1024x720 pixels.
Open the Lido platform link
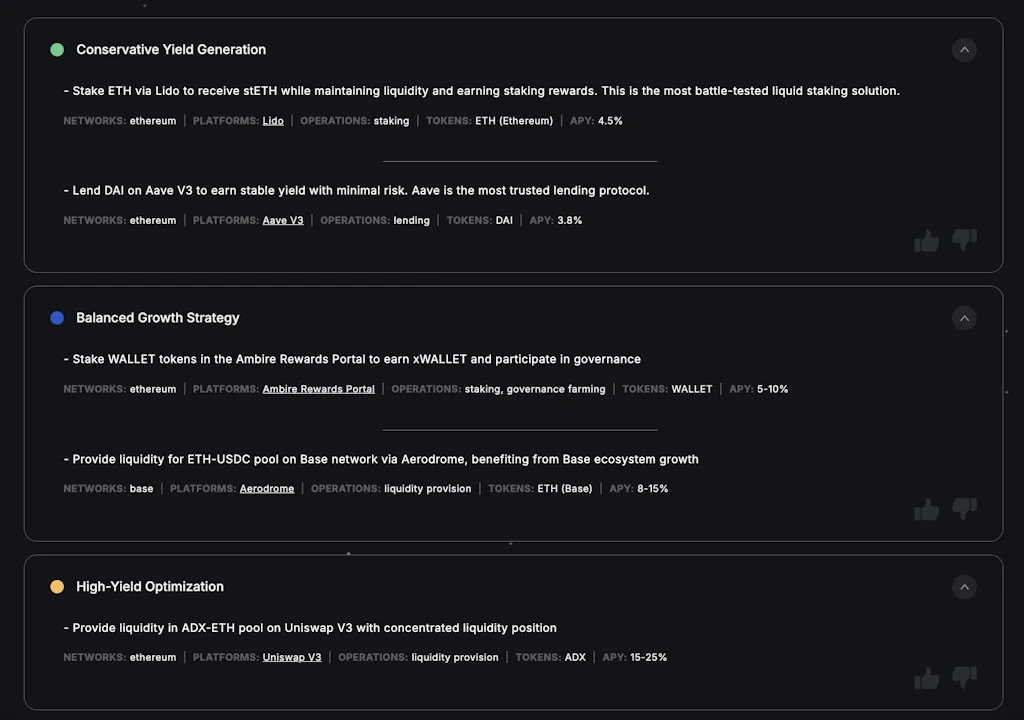click(x=273, y=120)
